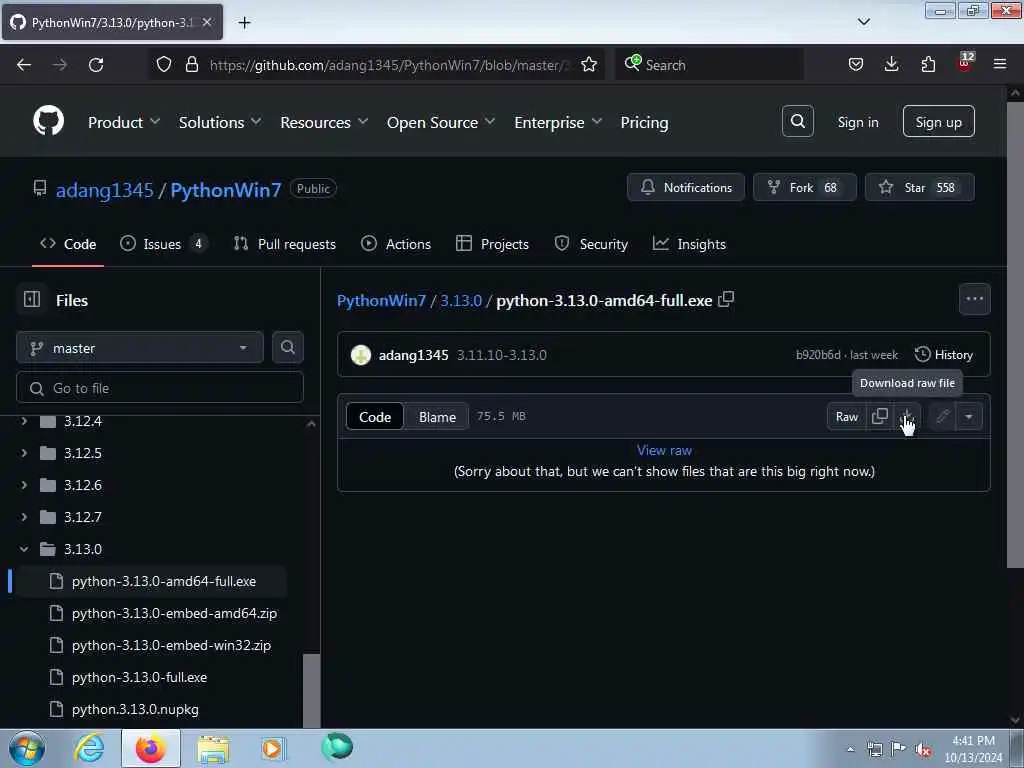The height and width of the screenshot is (768, 1024).
Task: Open the master branch dropdown
Action: coord(140,347)
